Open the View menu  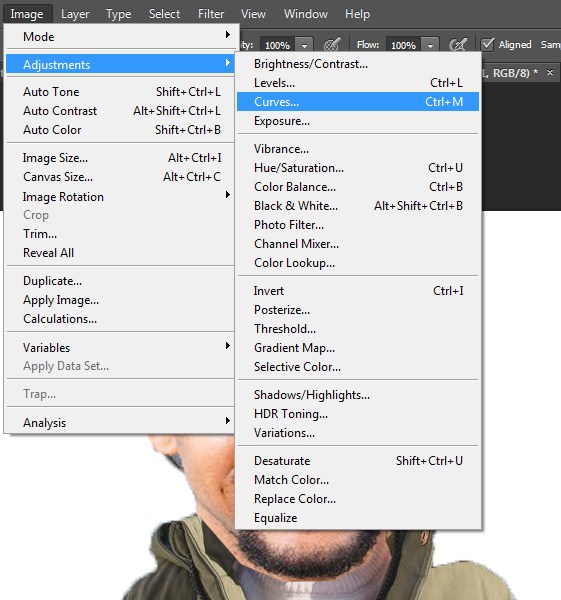point(253,14)
